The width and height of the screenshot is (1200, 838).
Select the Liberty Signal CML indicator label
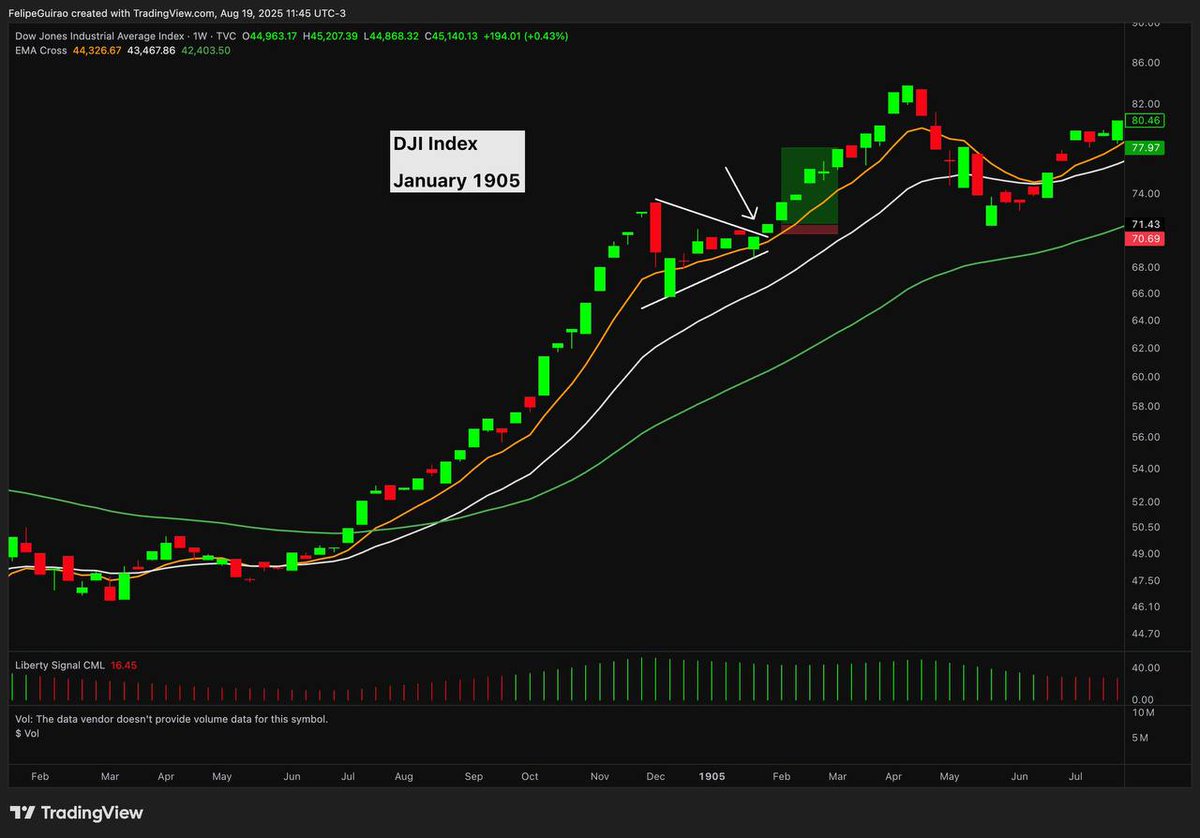[60, 664]
